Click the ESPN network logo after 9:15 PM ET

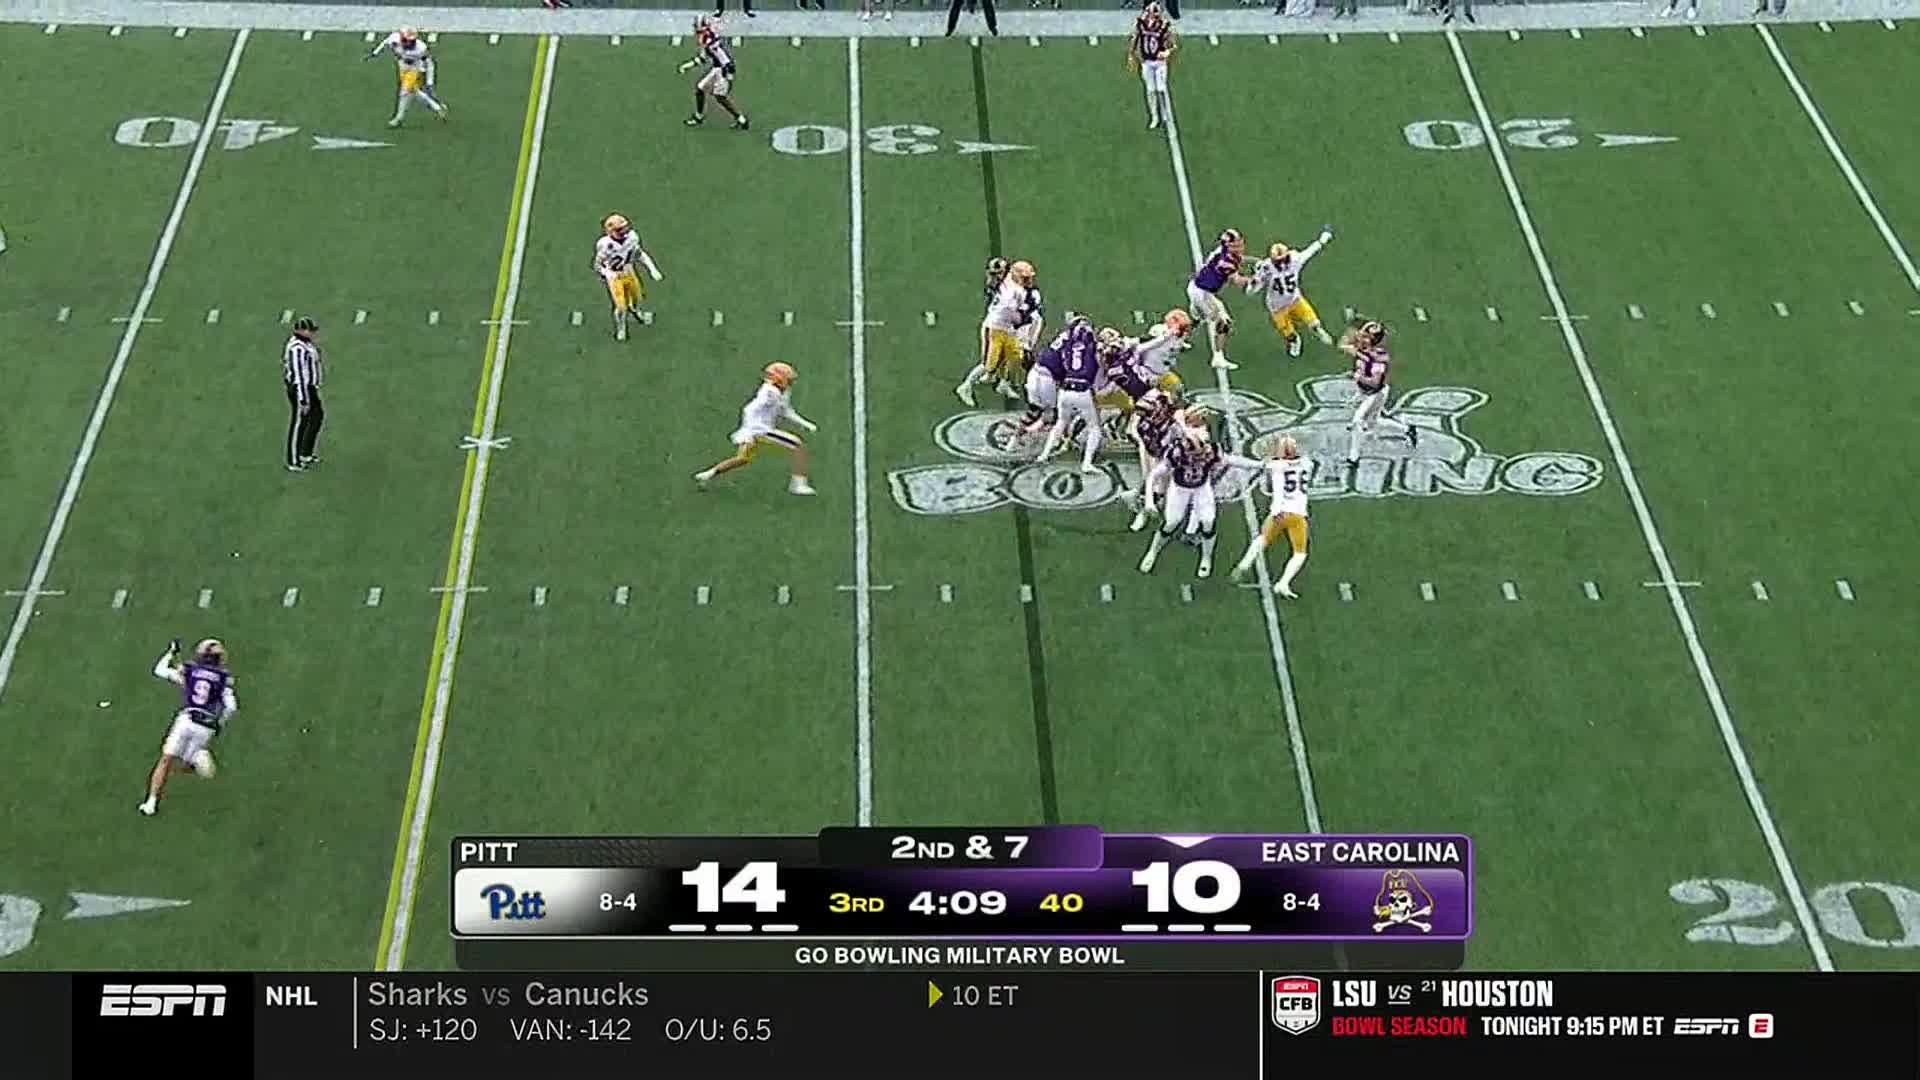[x=1706, y=1026]
